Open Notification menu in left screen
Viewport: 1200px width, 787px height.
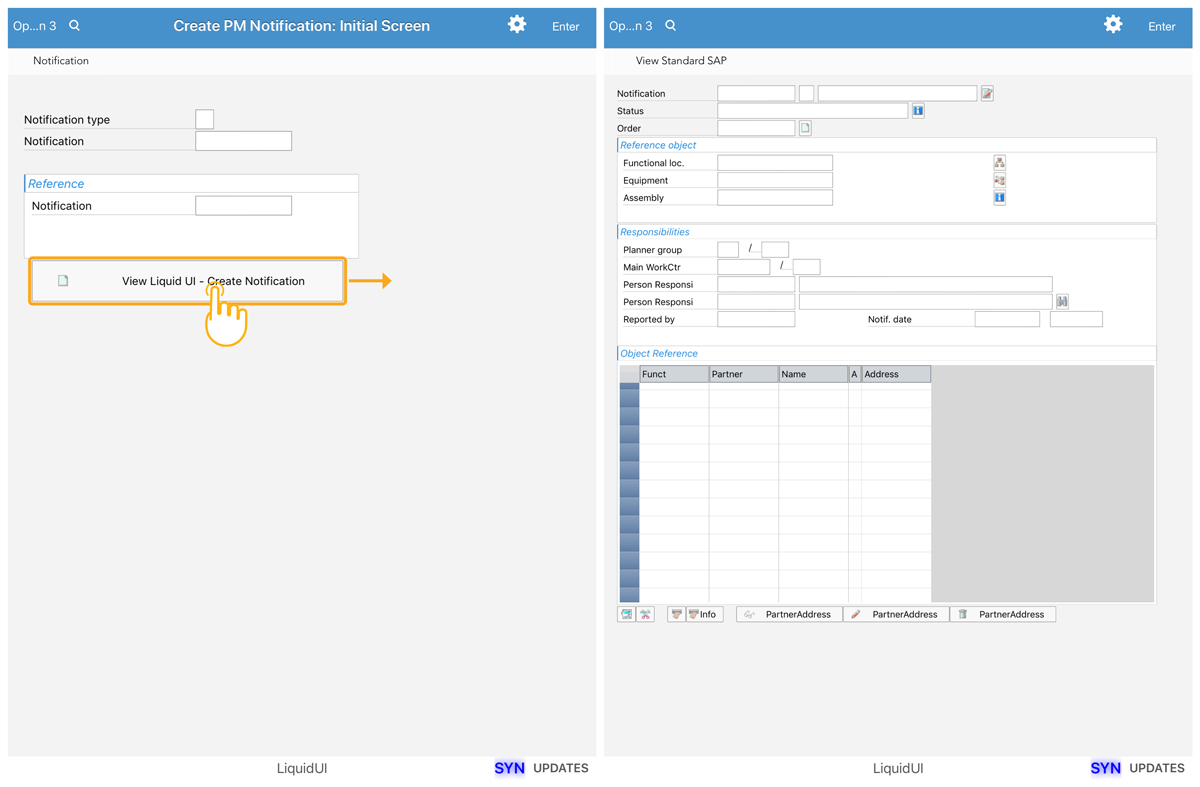(61, 61)
